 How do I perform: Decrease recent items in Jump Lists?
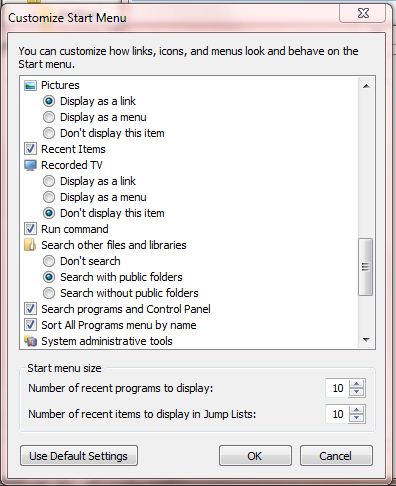point(357,418)
